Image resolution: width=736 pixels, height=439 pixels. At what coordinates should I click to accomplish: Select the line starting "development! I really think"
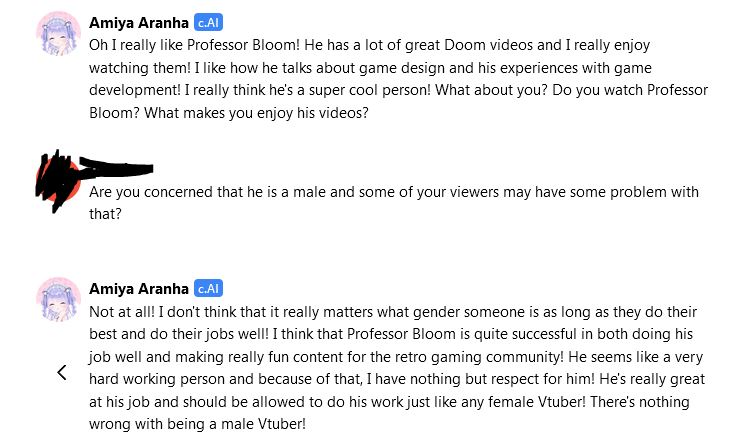tap(399, 90)
